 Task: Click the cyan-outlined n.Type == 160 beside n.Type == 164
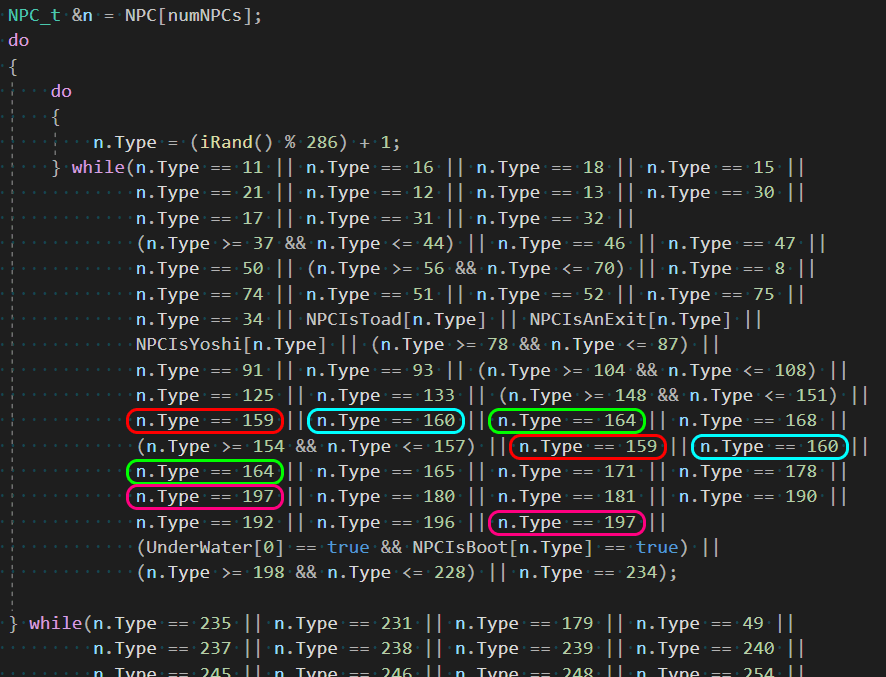[385, 421]
